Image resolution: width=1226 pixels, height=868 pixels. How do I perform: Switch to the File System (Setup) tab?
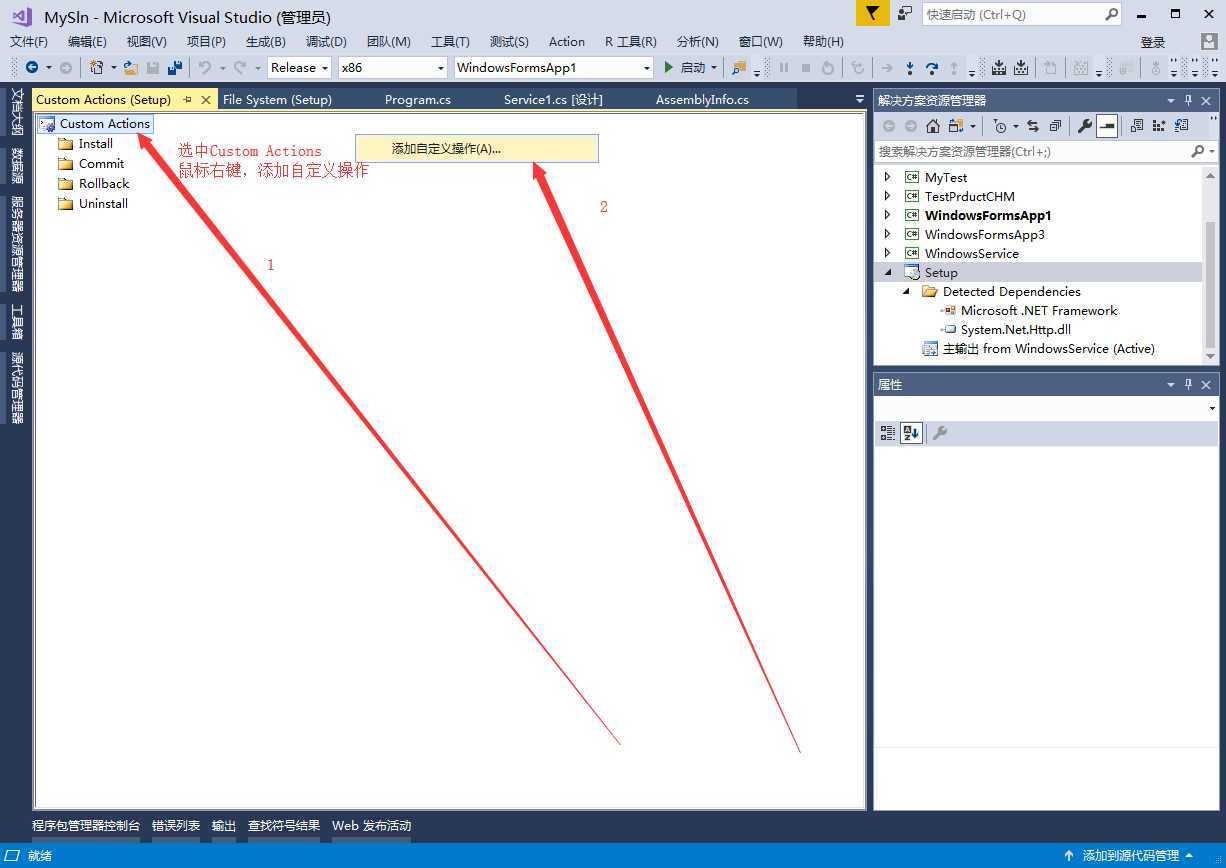click(x=277, y=99)
